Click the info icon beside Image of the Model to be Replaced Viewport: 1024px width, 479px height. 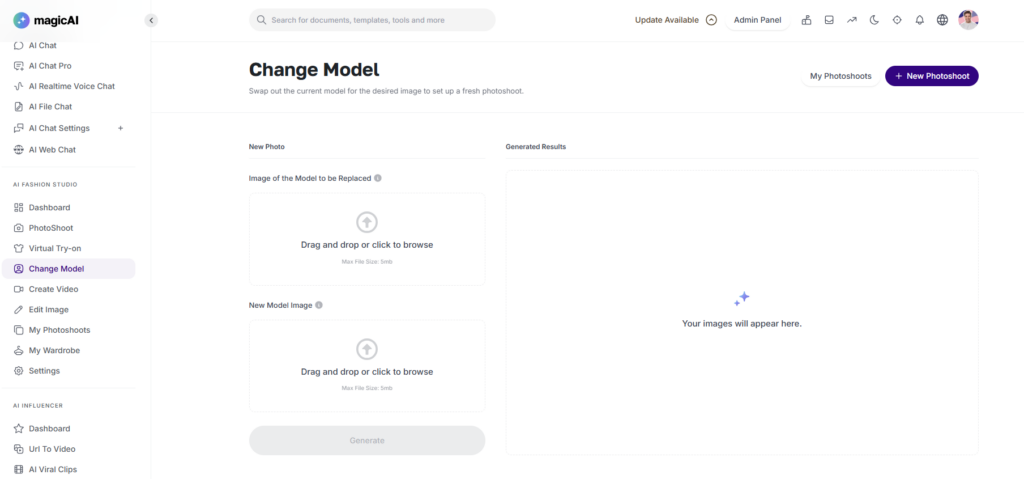click(378, 178)
